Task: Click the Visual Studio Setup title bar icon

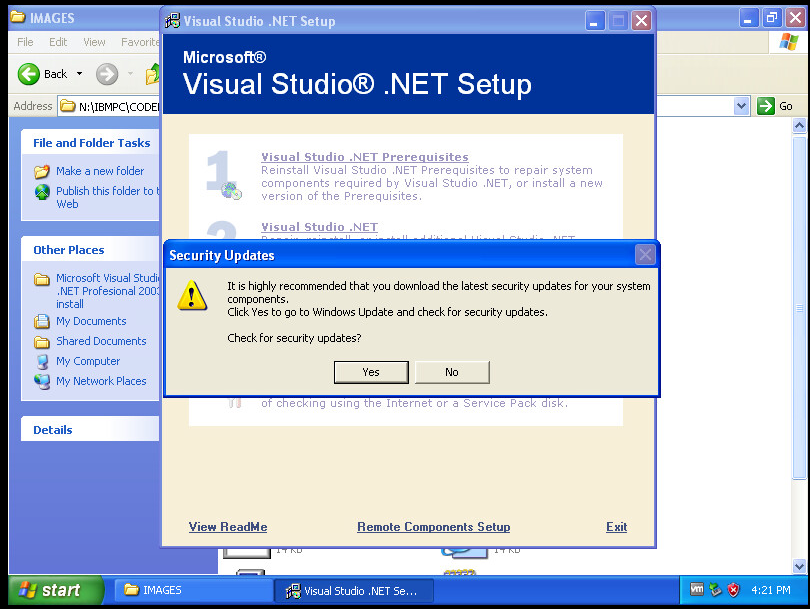Action: coord(173,21)
